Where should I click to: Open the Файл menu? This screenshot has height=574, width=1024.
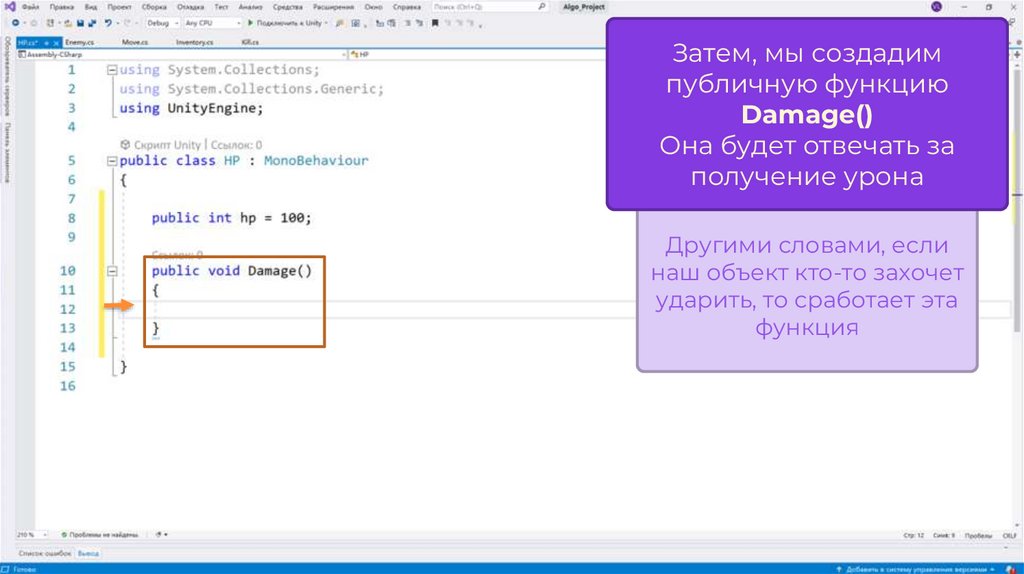(31, 7)
